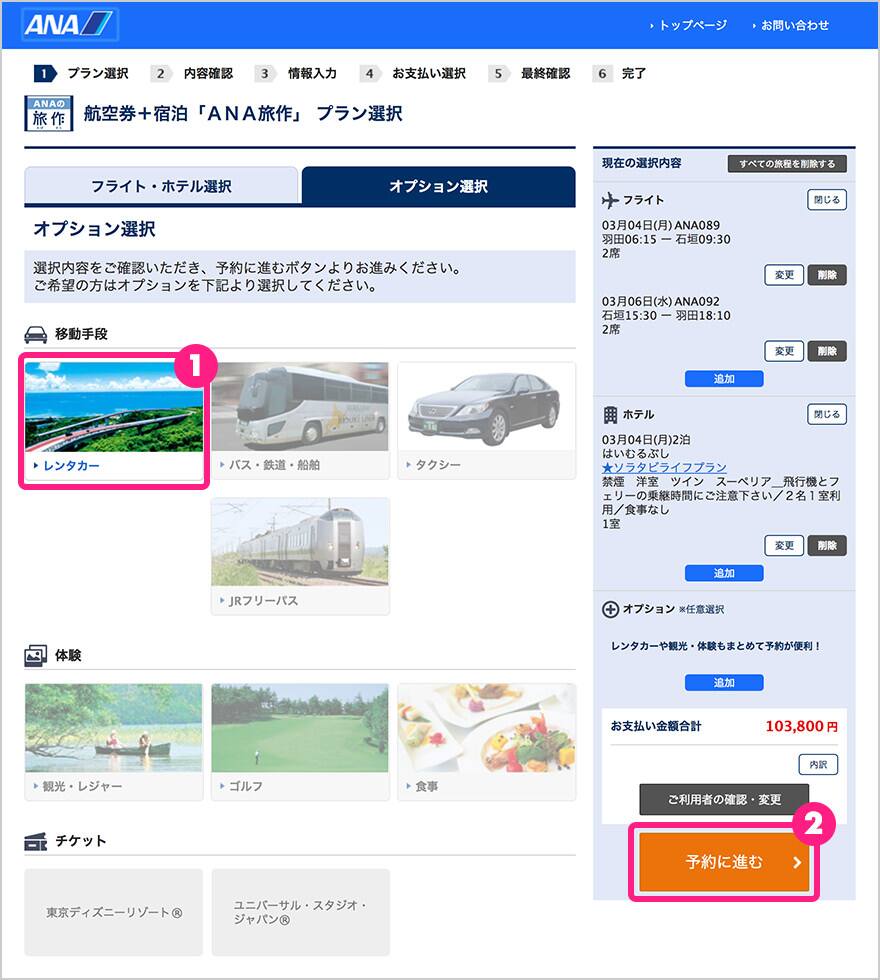Switch to フライト・ホテル選択 tab
Viewport: 880px width, 980px height.
pyautogui.click(x=161, y=186)
